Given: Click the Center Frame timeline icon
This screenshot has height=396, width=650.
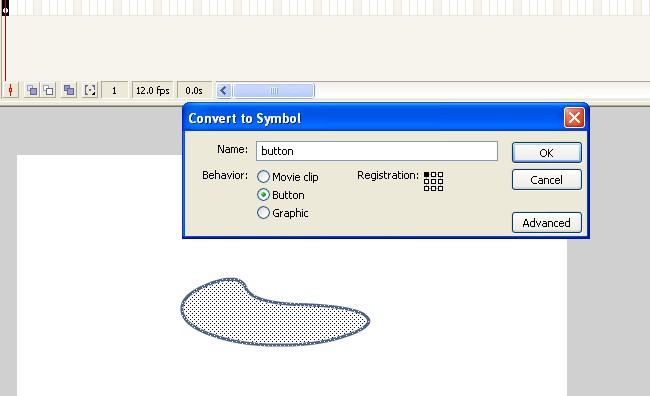Looking at the screenshot, I should point(10,90).
